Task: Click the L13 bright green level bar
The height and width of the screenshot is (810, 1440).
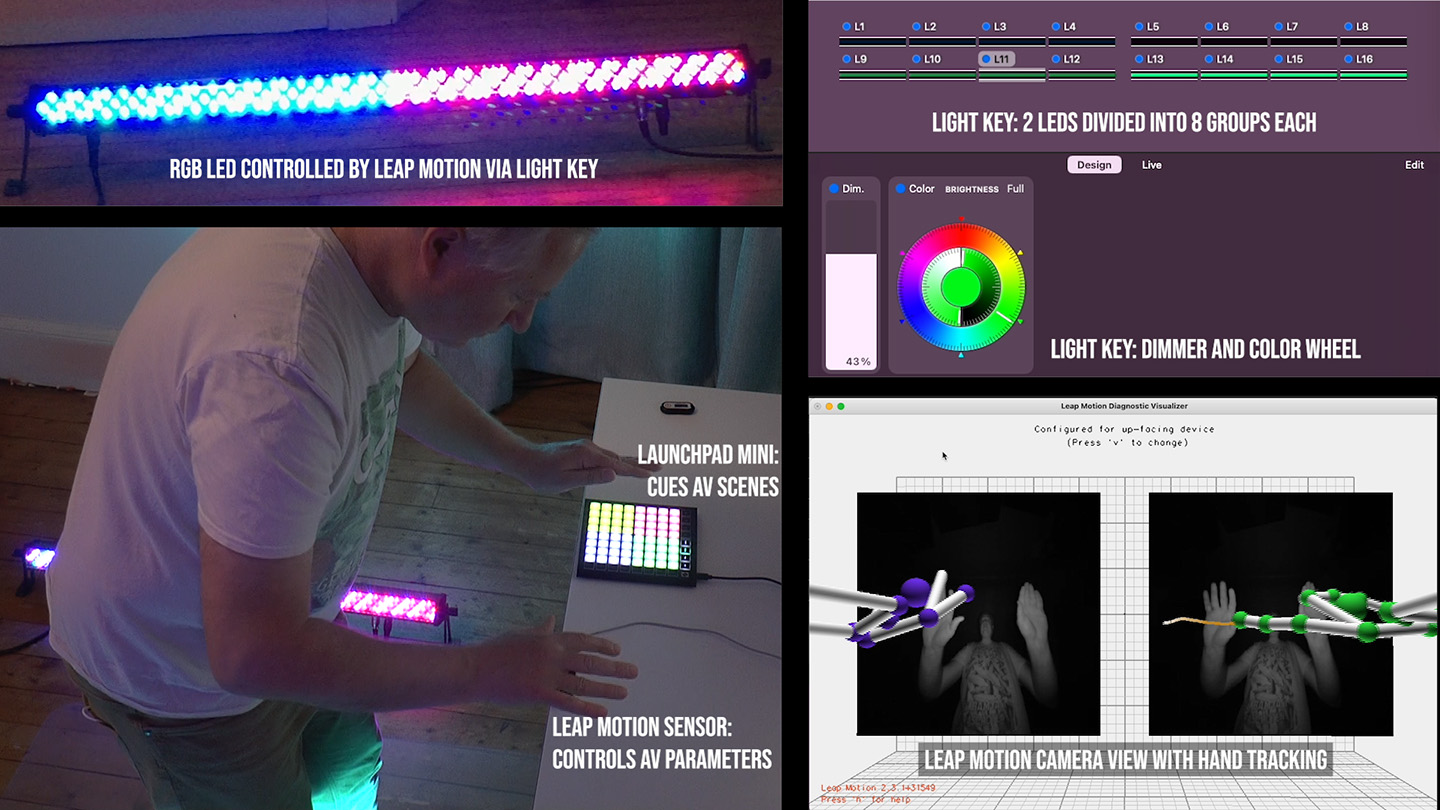Action: (1165, 75)
